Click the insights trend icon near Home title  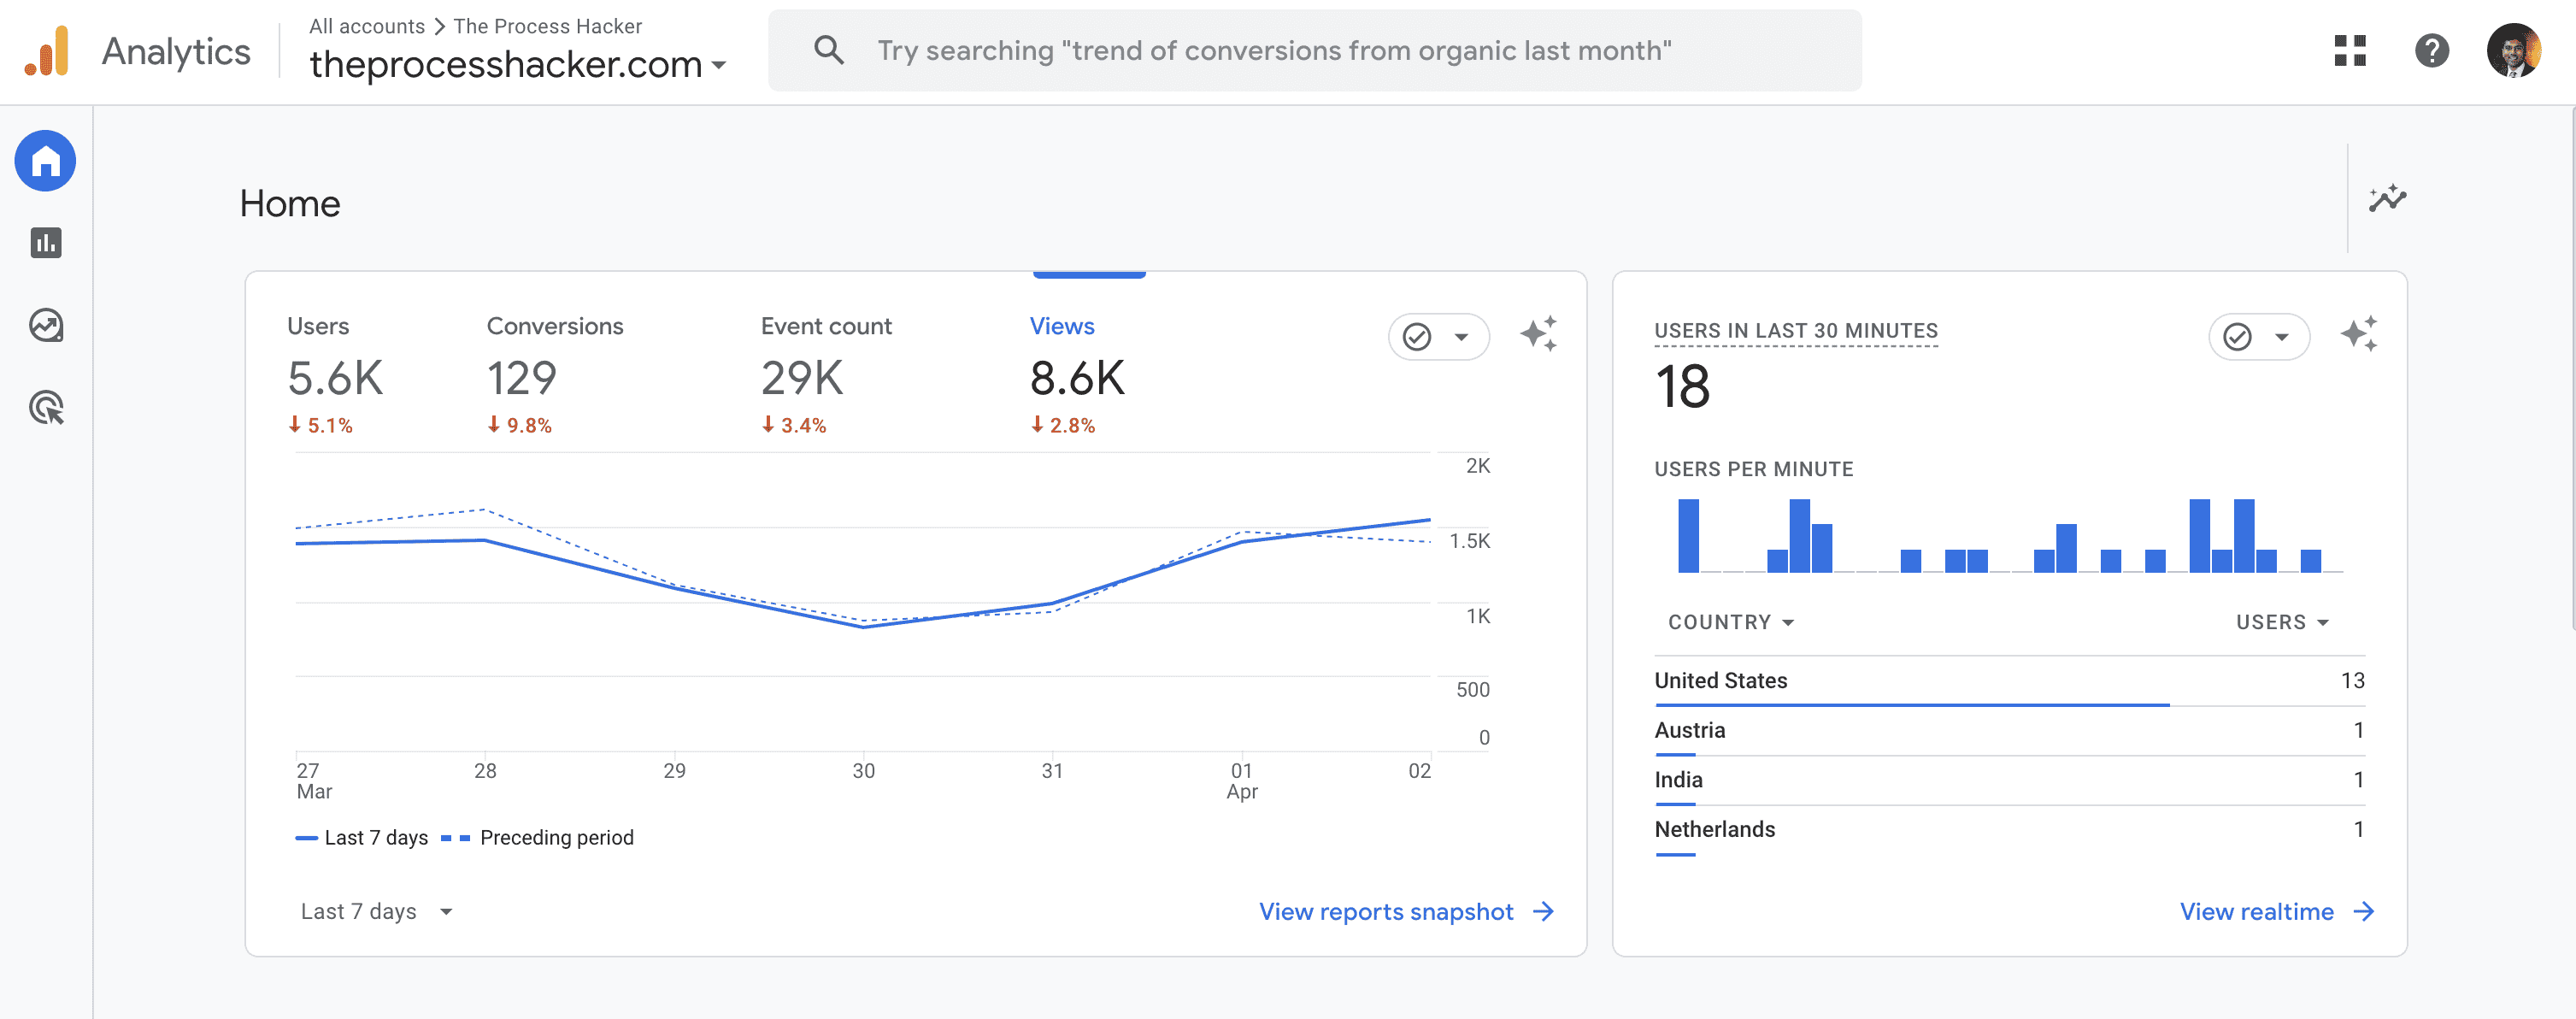click(x=2388, y=198)
